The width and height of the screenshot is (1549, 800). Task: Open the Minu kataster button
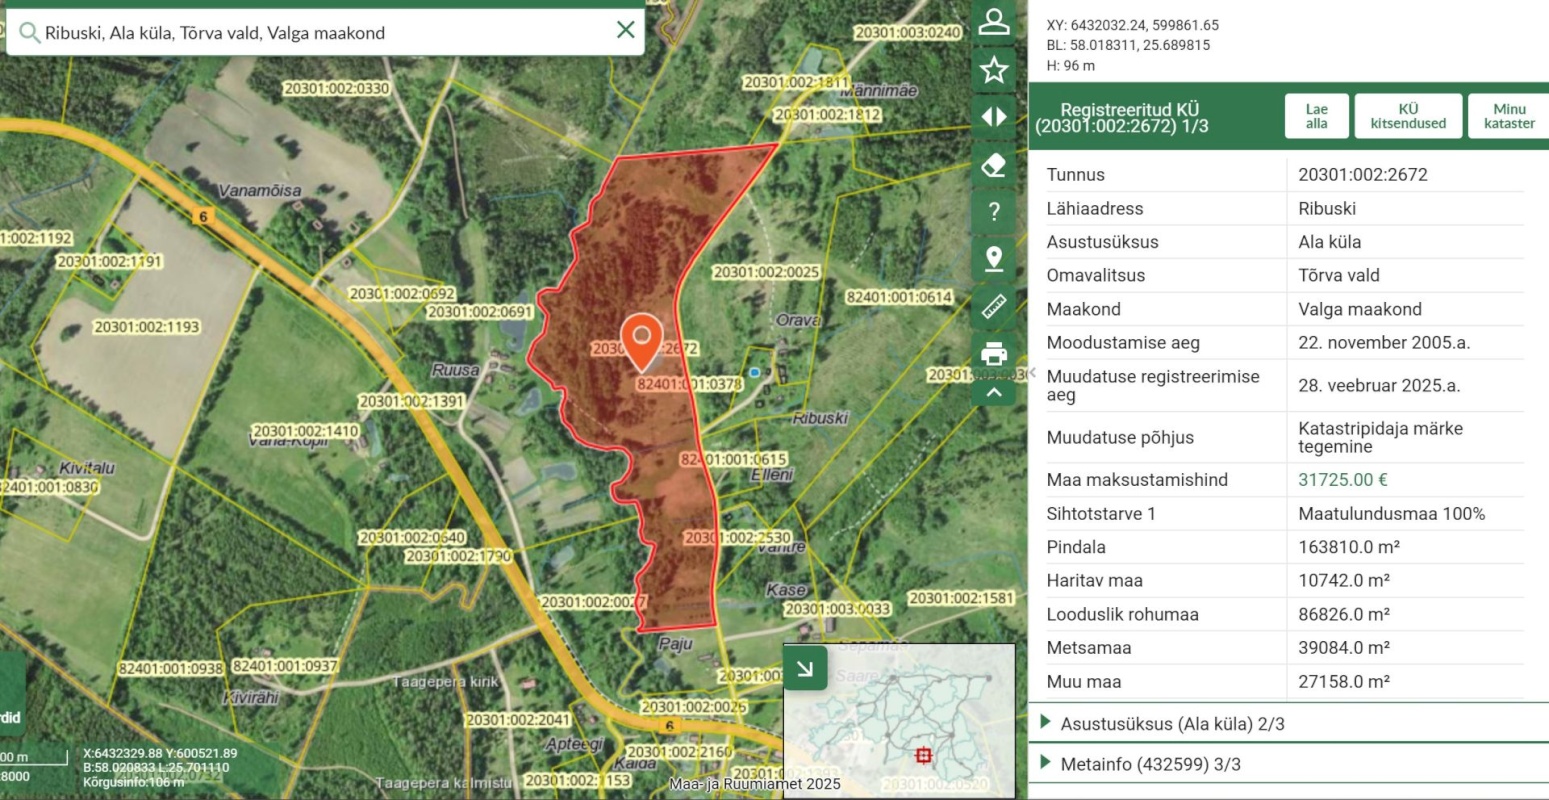point(1509,116)
